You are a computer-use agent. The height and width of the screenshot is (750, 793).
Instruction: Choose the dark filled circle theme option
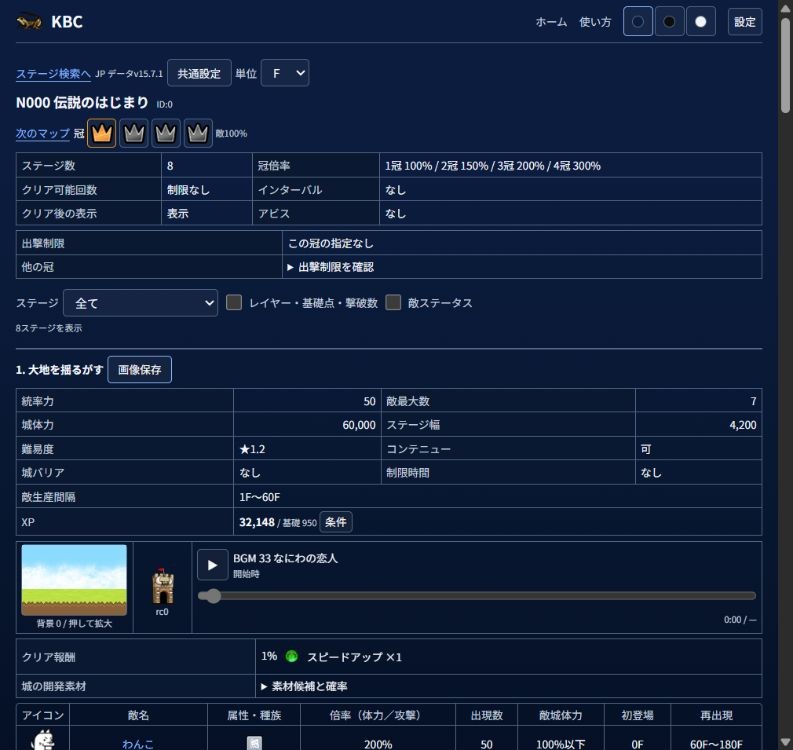point(669,22)
